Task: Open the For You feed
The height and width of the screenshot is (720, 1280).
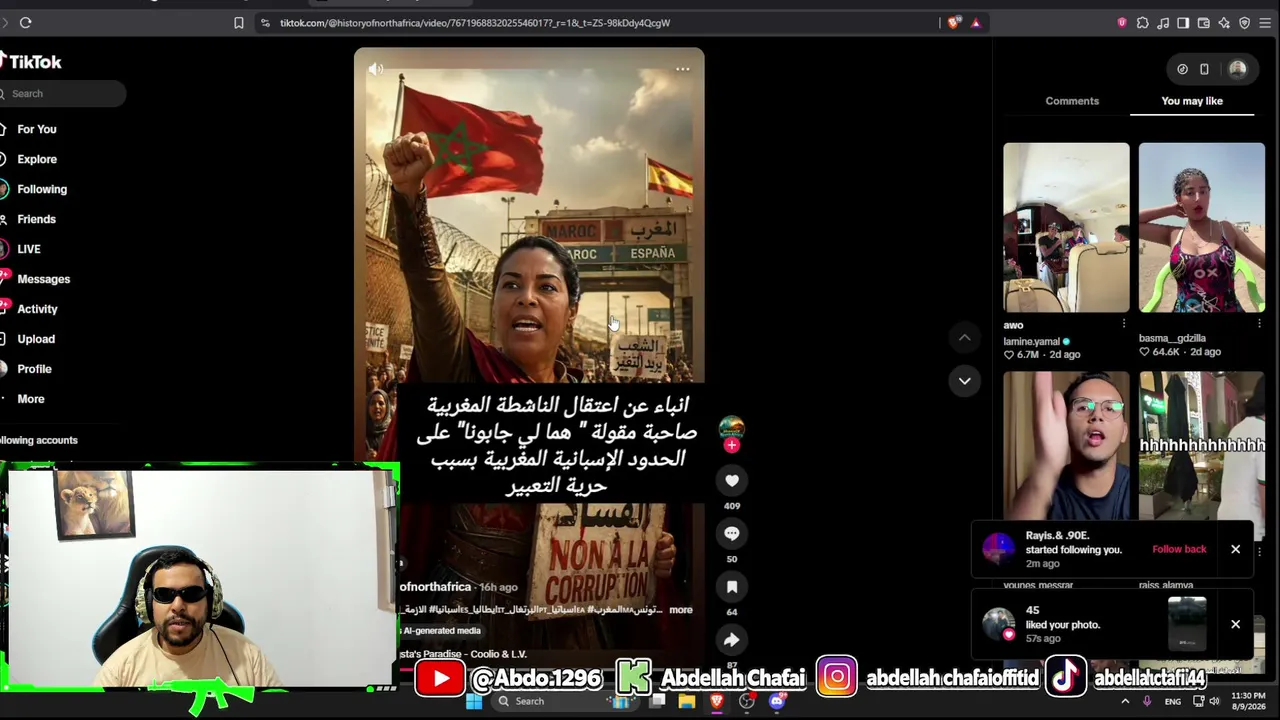Action: point(36,129)
